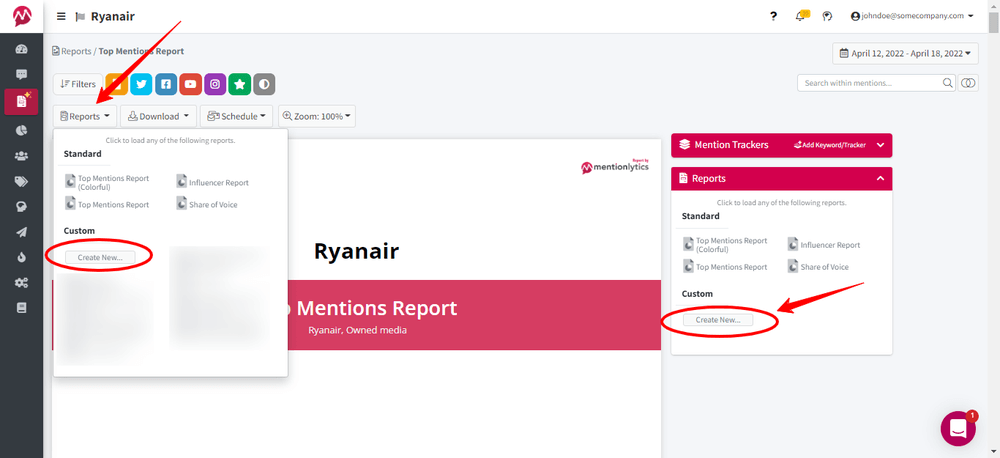This screenshot has height=458, width=1000.
Task: Toggle the gray half-circle source filter
Action: [x=264, y=84]
